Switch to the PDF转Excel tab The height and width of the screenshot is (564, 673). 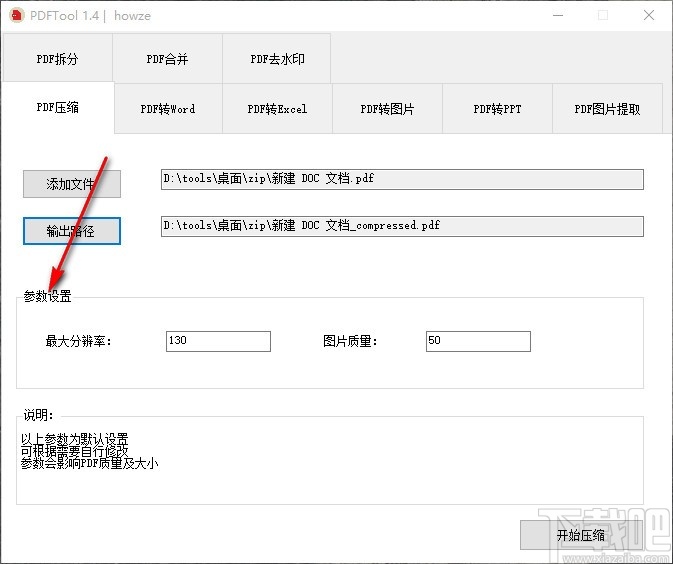277,109
